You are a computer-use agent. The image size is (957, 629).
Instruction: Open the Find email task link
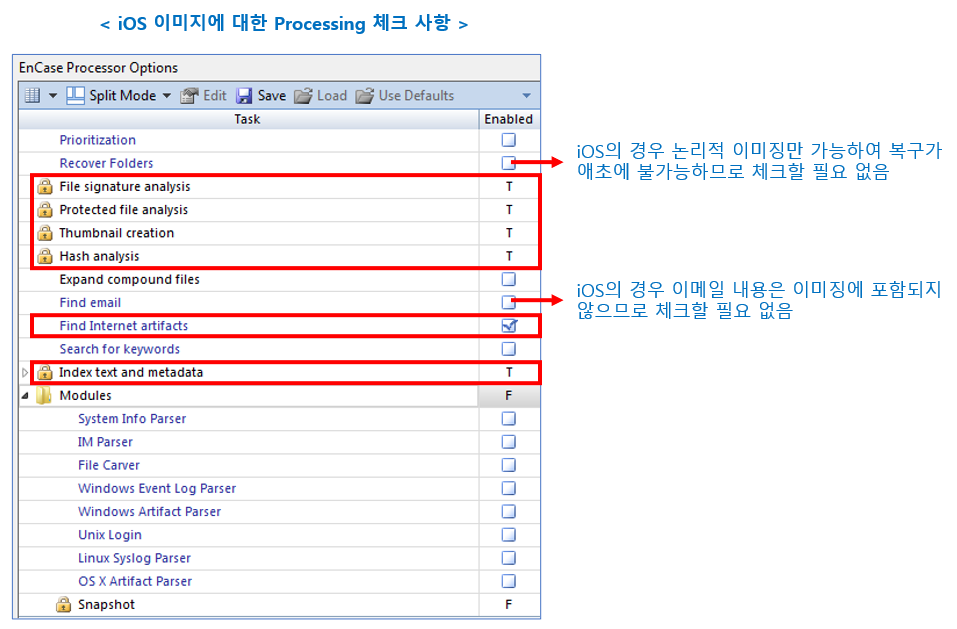90,303
